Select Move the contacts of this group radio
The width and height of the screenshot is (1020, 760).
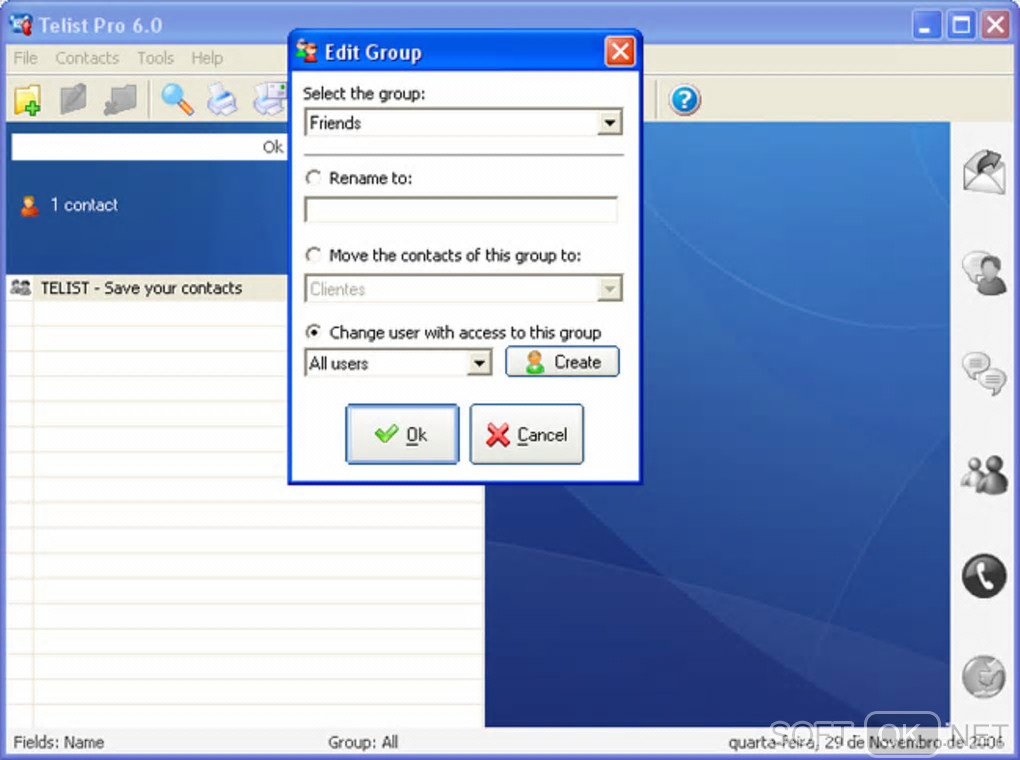(314, 254)
